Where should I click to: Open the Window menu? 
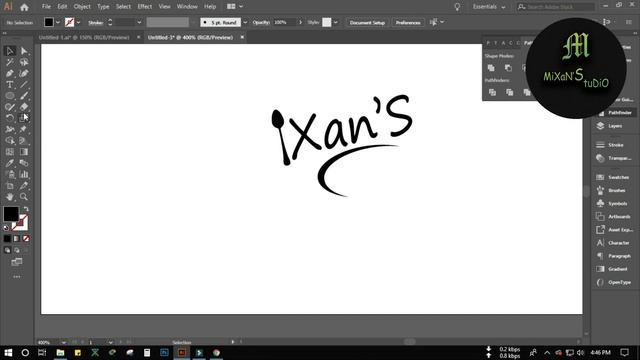(x=187, y=7)
